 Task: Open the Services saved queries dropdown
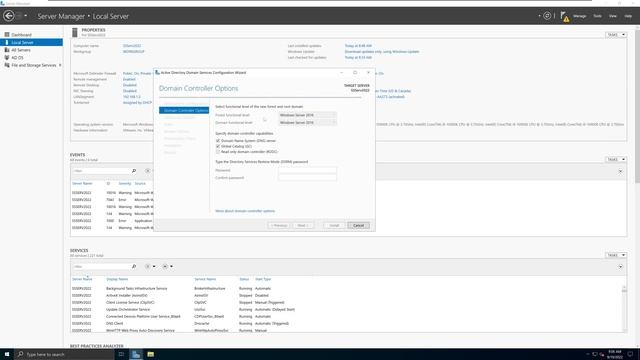(167, 267)
